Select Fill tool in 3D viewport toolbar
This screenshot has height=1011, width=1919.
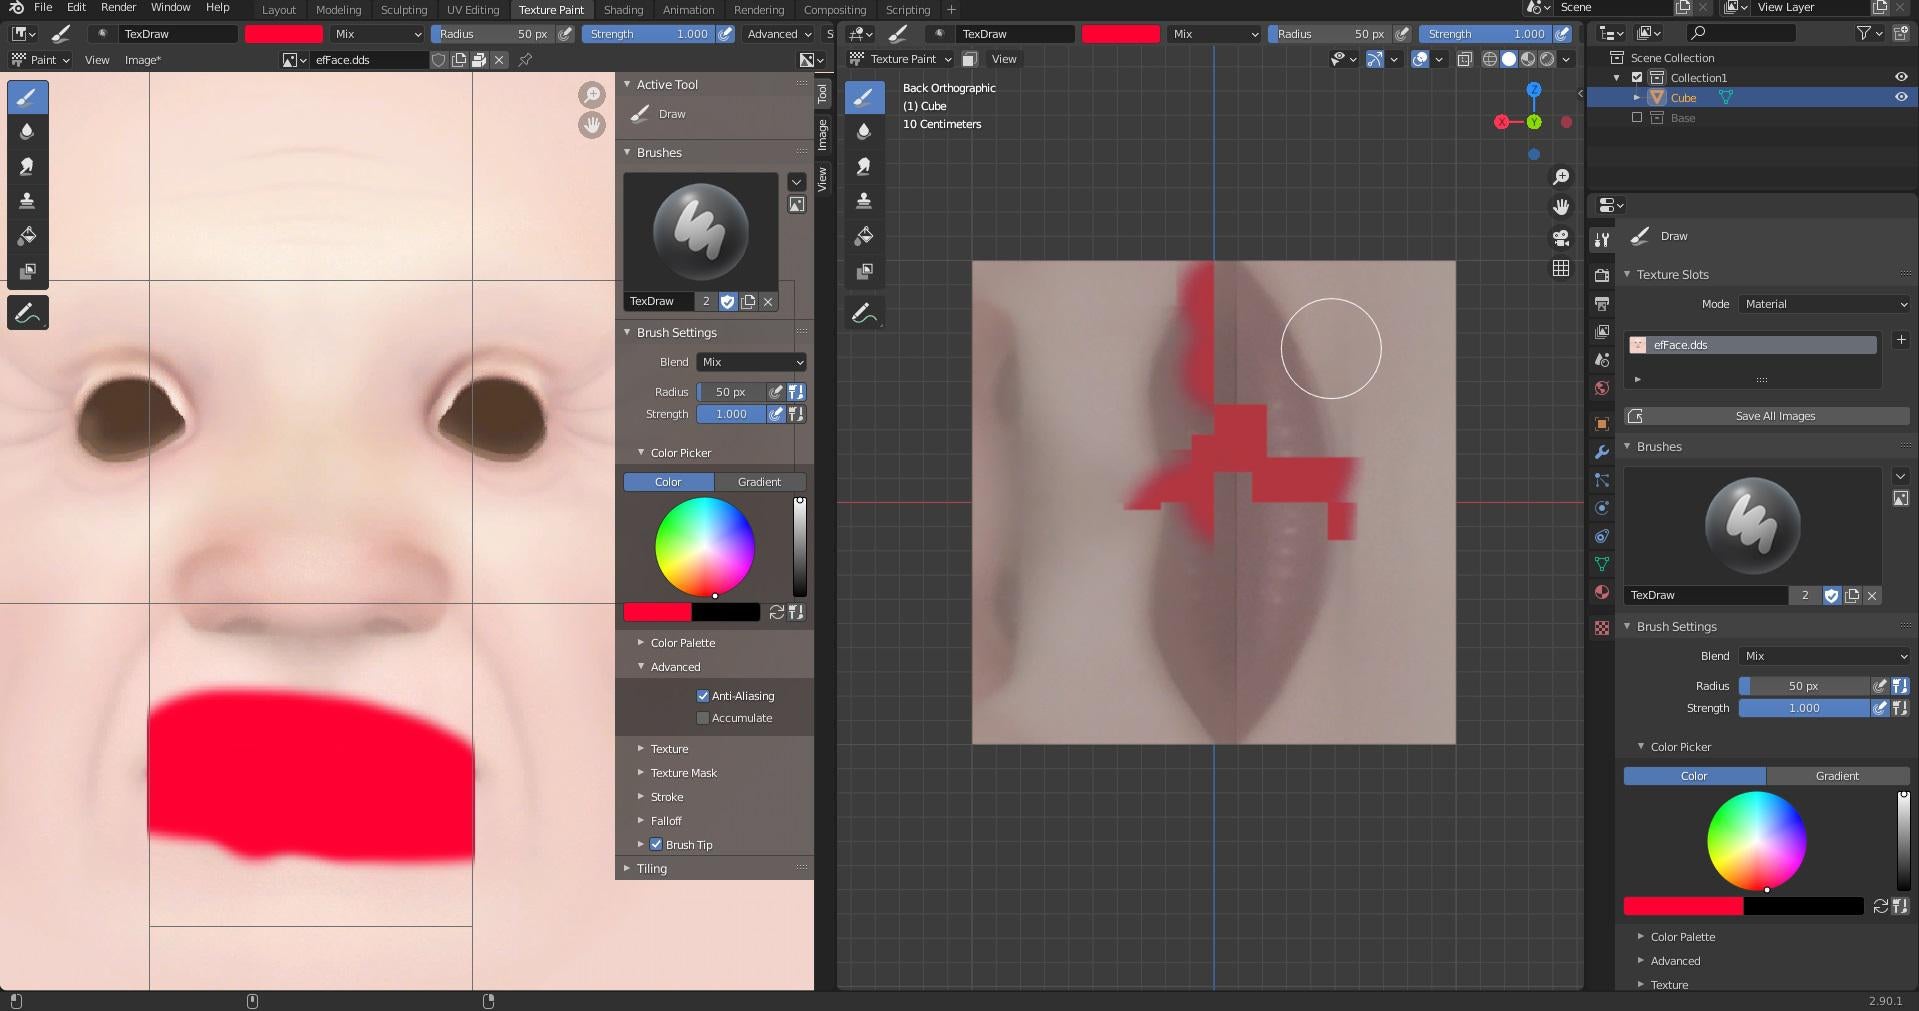[865, 236]
